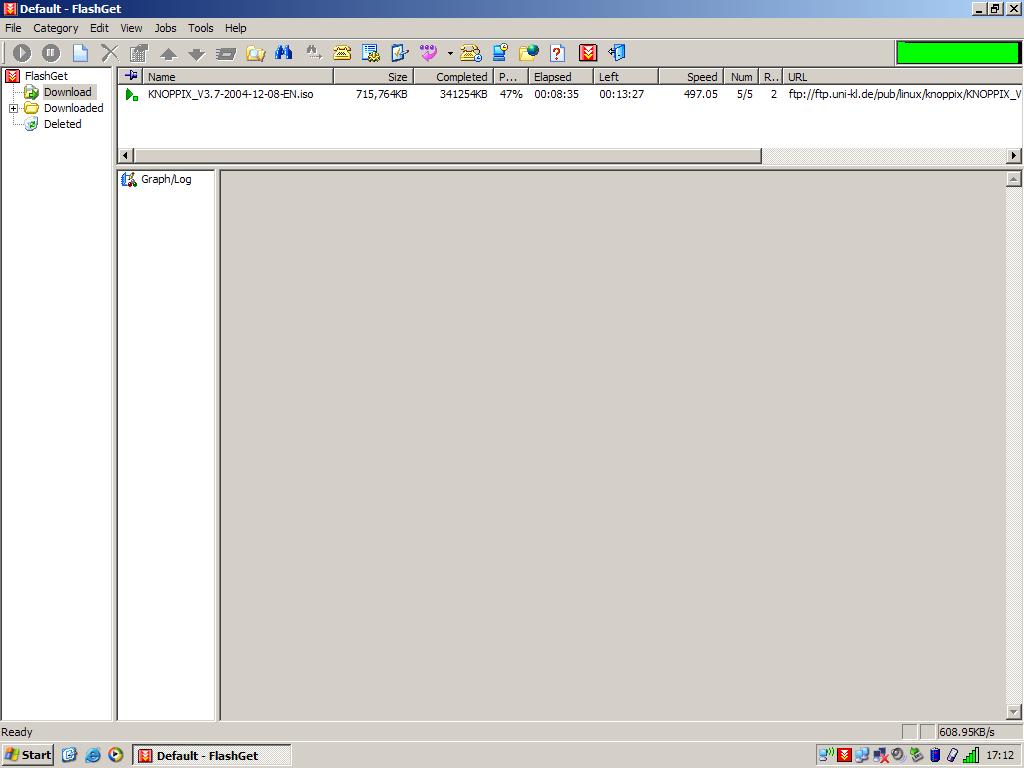
Task: Click the Start download toolbar icon
Action: click(22, 53)
